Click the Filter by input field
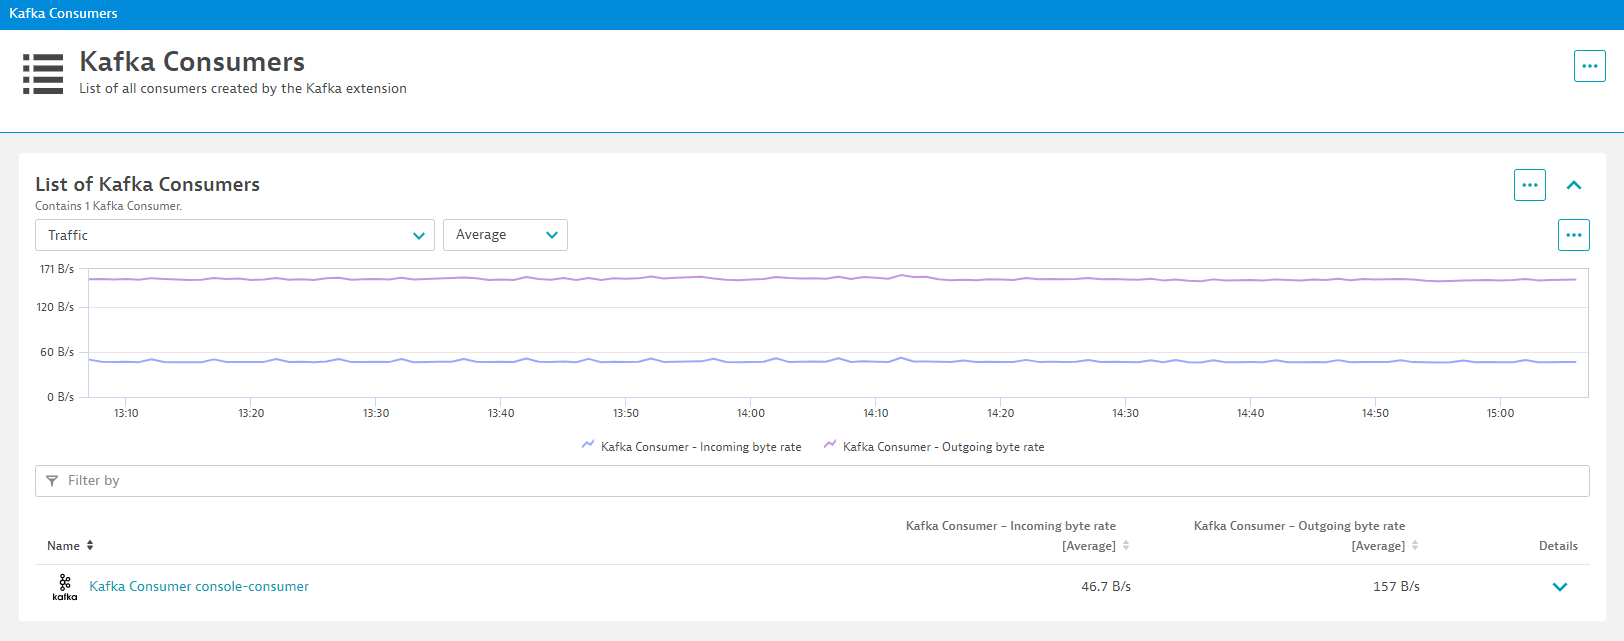 click(812, 481)
